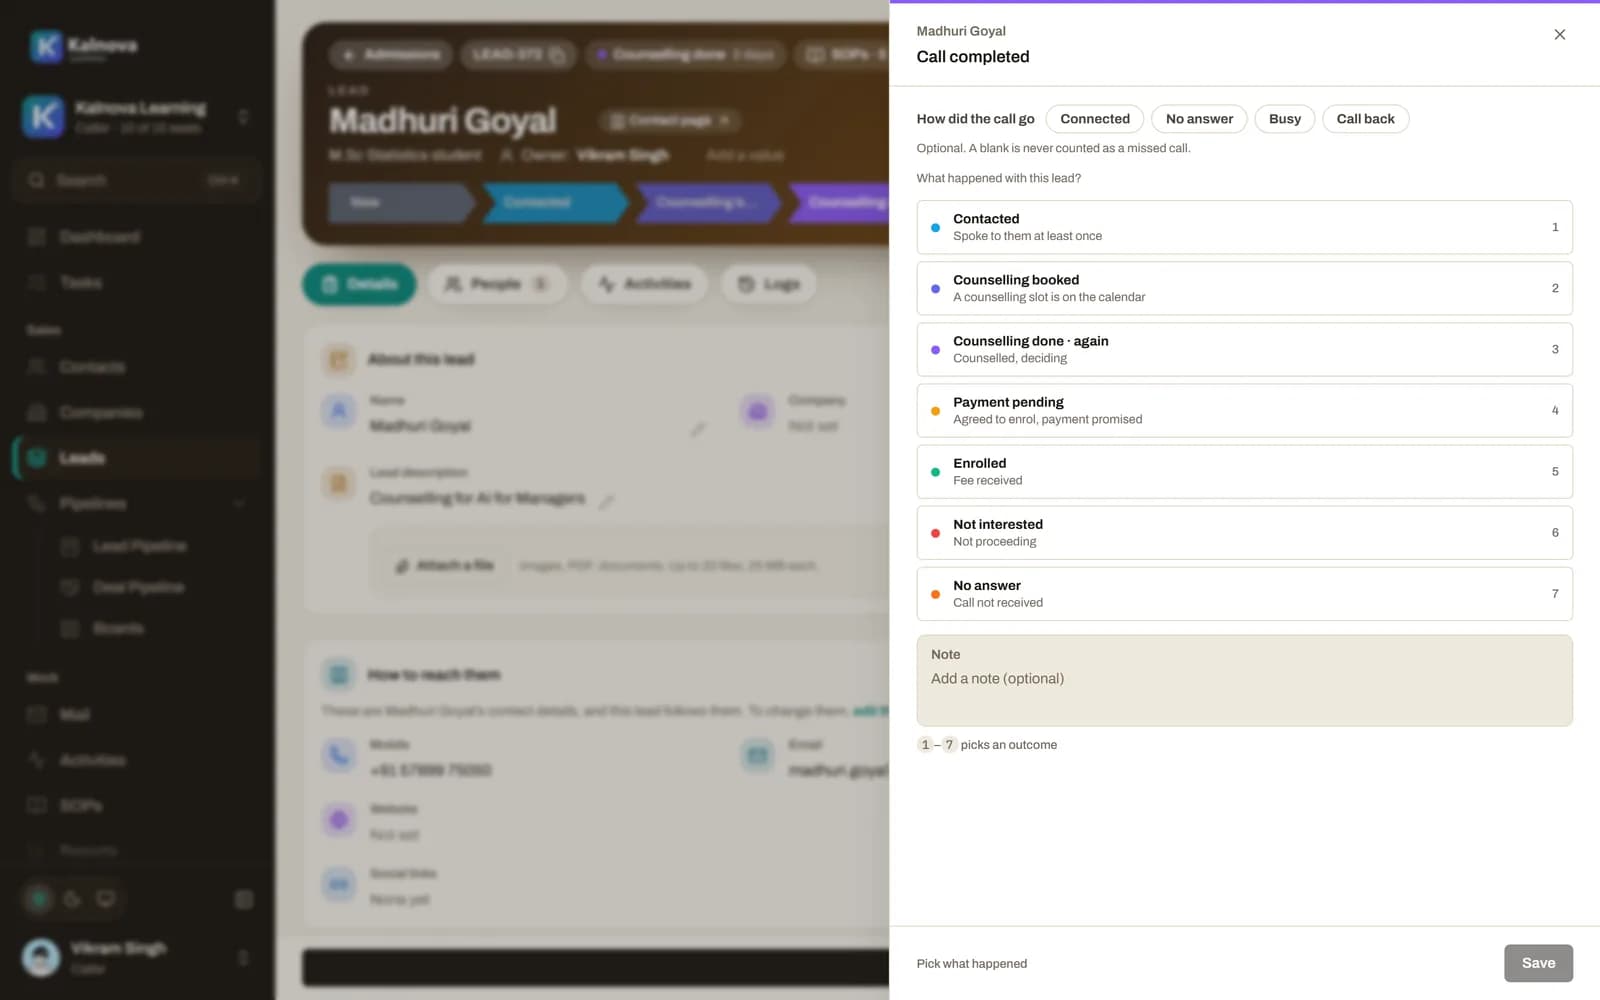
Task: Select the Enrolled outcome
Action: click(1244, 471)
